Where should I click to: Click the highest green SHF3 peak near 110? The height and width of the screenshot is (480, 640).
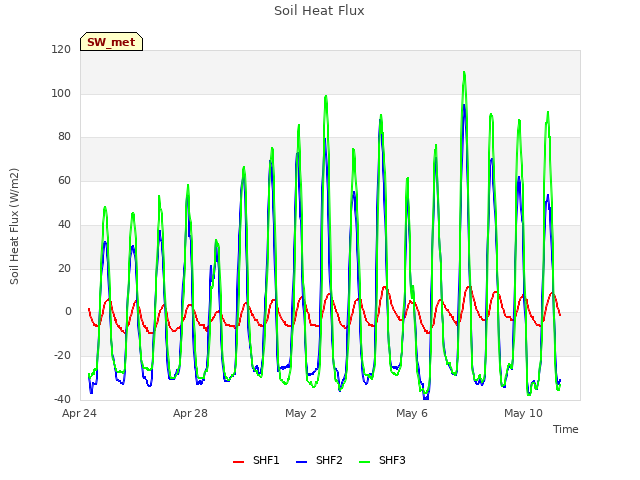464,73
